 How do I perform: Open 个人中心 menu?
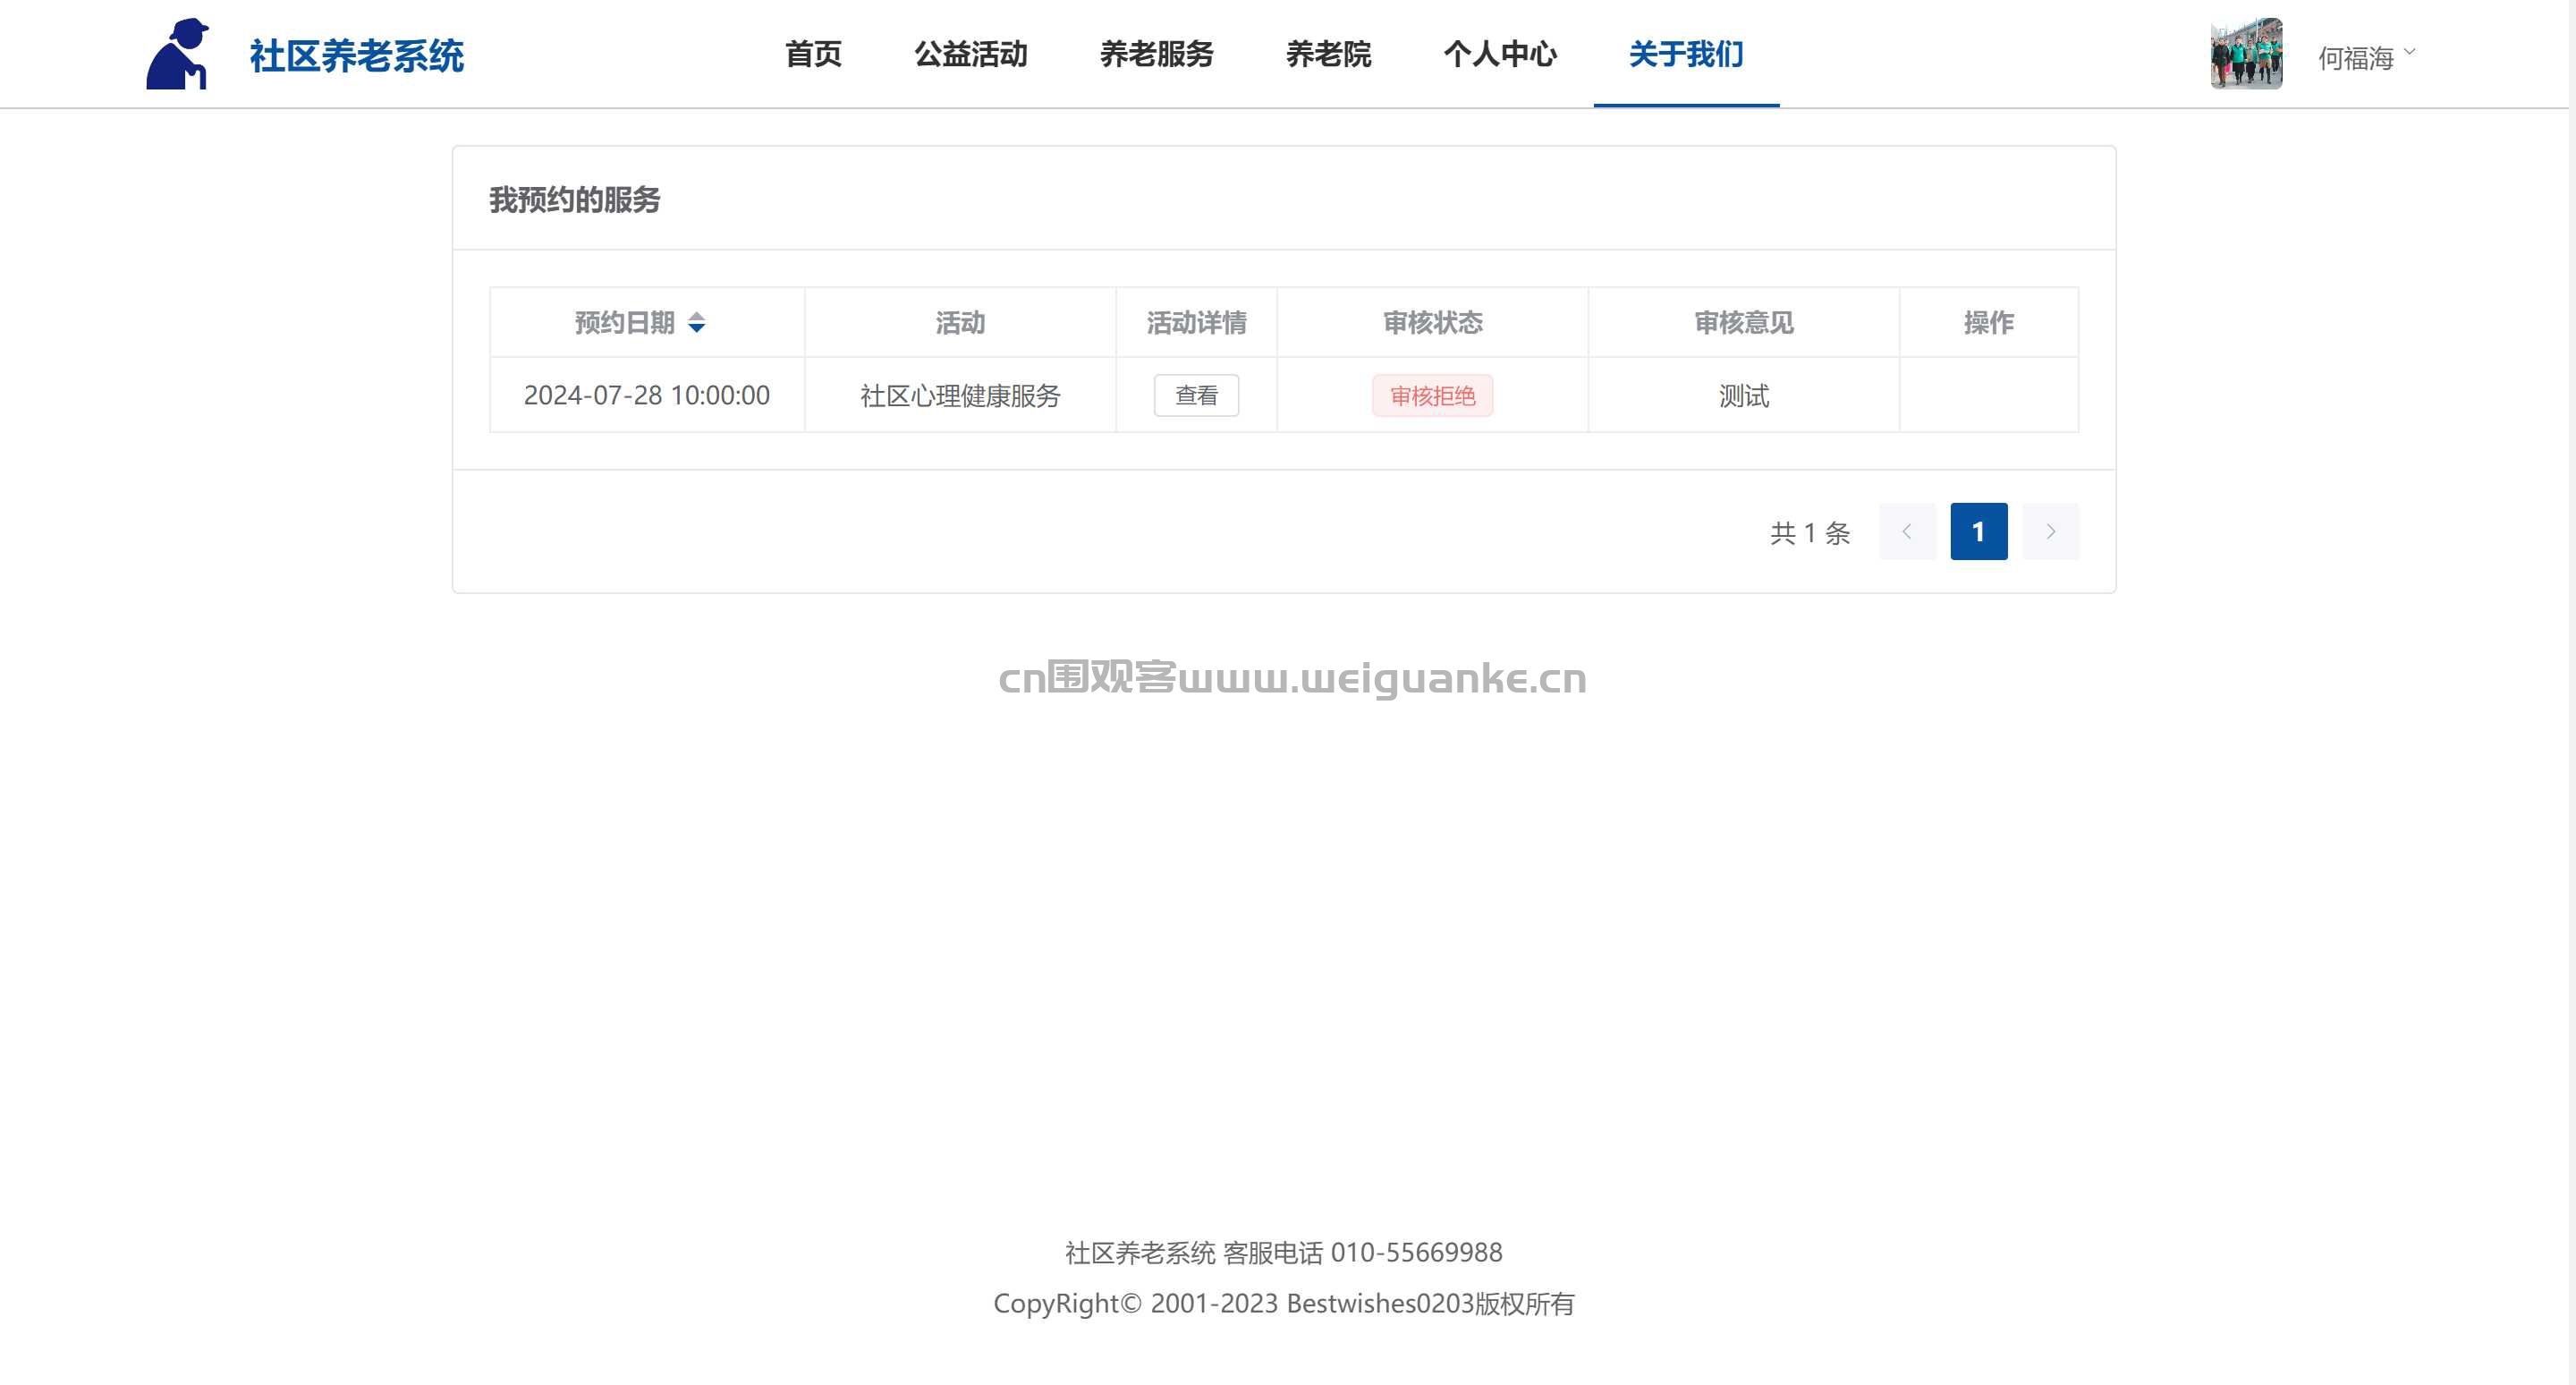[1500, 54]
